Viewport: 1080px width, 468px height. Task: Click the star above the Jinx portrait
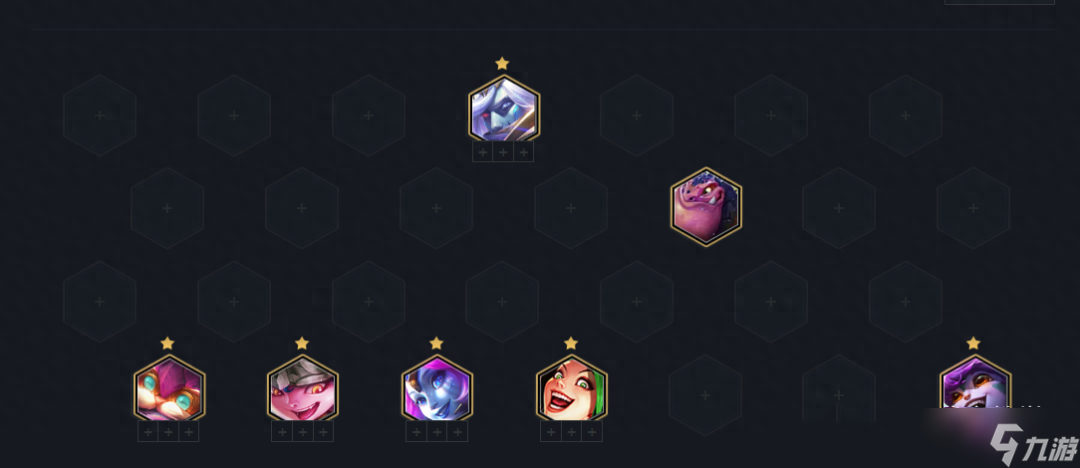570,343
